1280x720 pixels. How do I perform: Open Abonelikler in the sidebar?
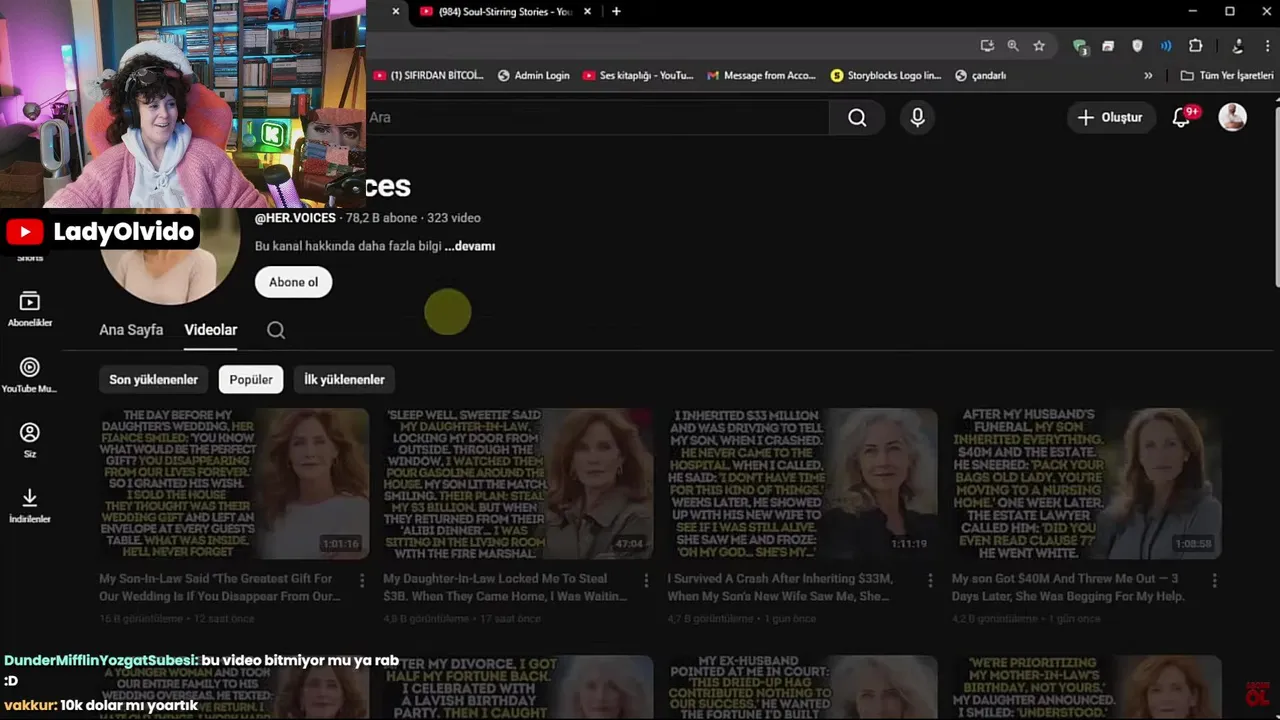tap(30, 309)
